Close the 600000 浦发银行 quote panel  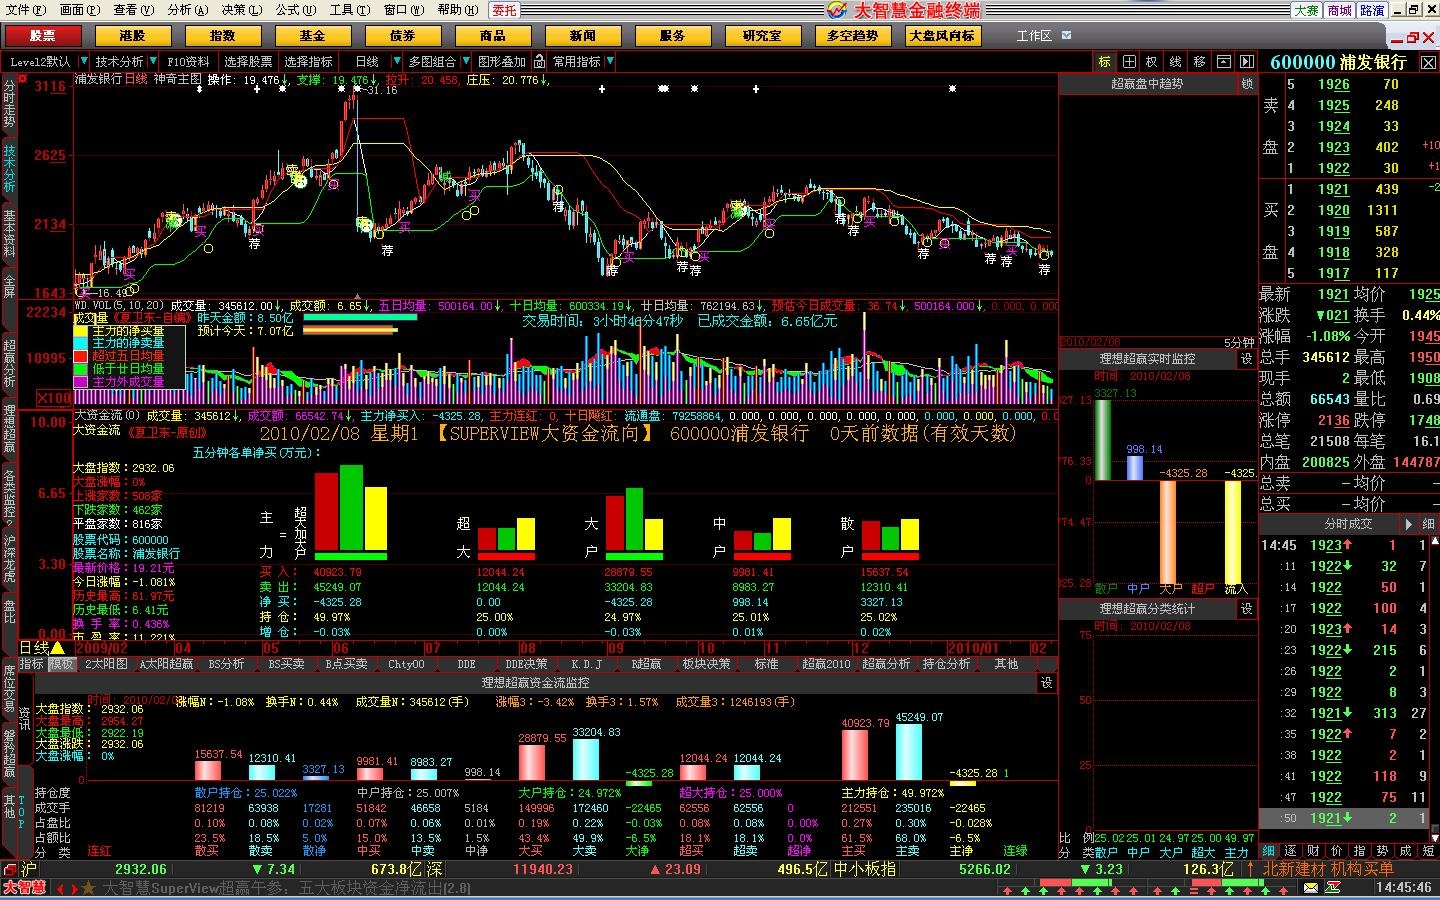tap(1428, 63)
